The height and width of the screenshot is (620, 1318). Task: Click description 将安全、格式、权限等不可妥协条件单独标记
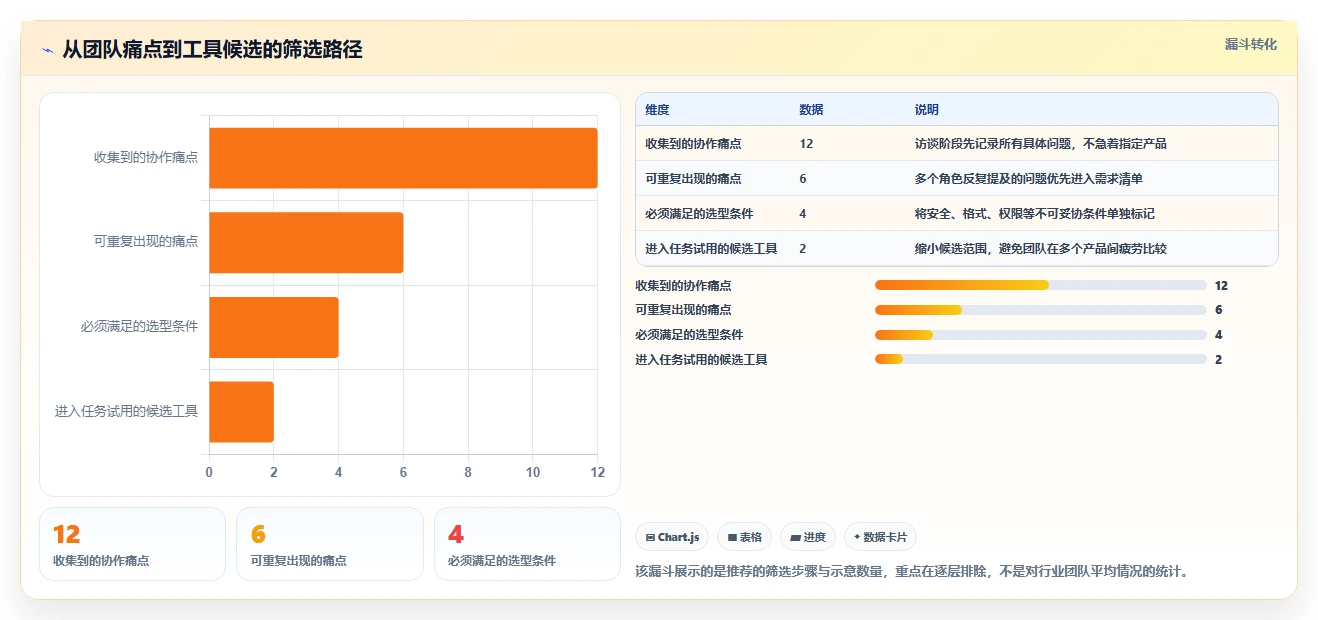[x=1035, y=214]
